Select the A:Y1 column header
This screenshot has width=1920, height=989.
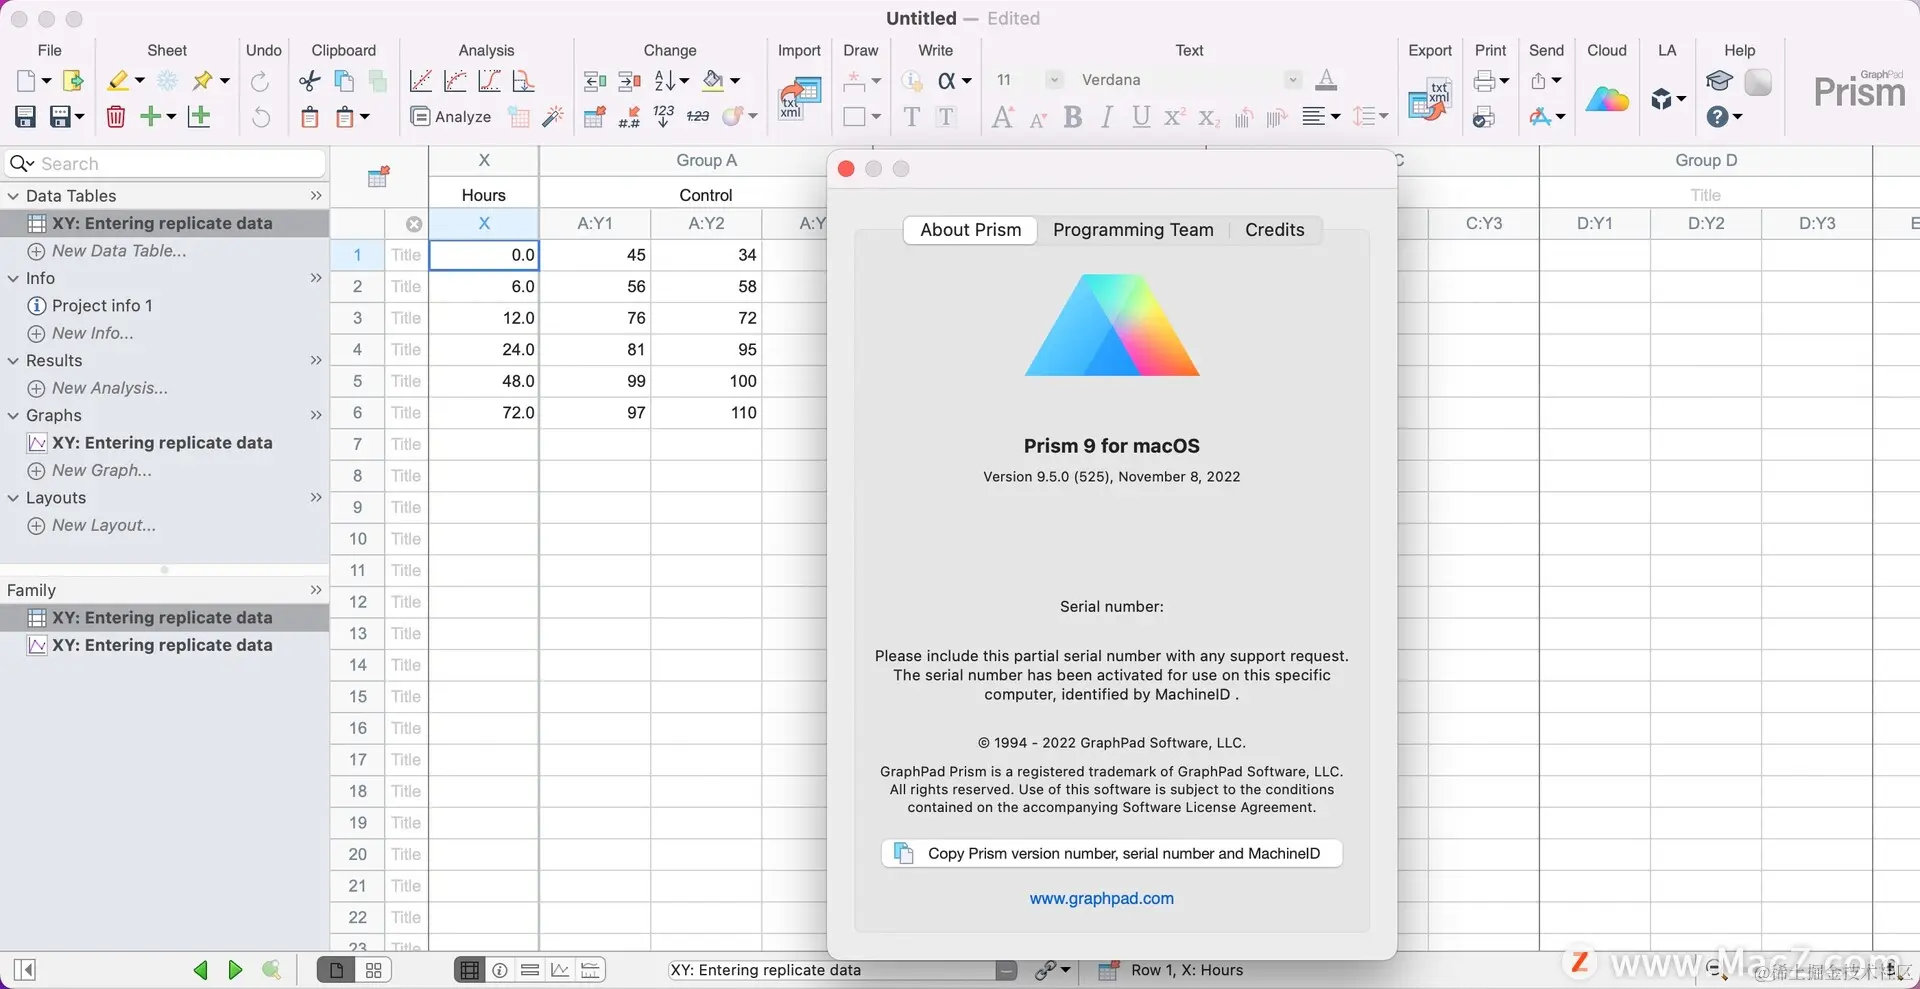point(595,224)
